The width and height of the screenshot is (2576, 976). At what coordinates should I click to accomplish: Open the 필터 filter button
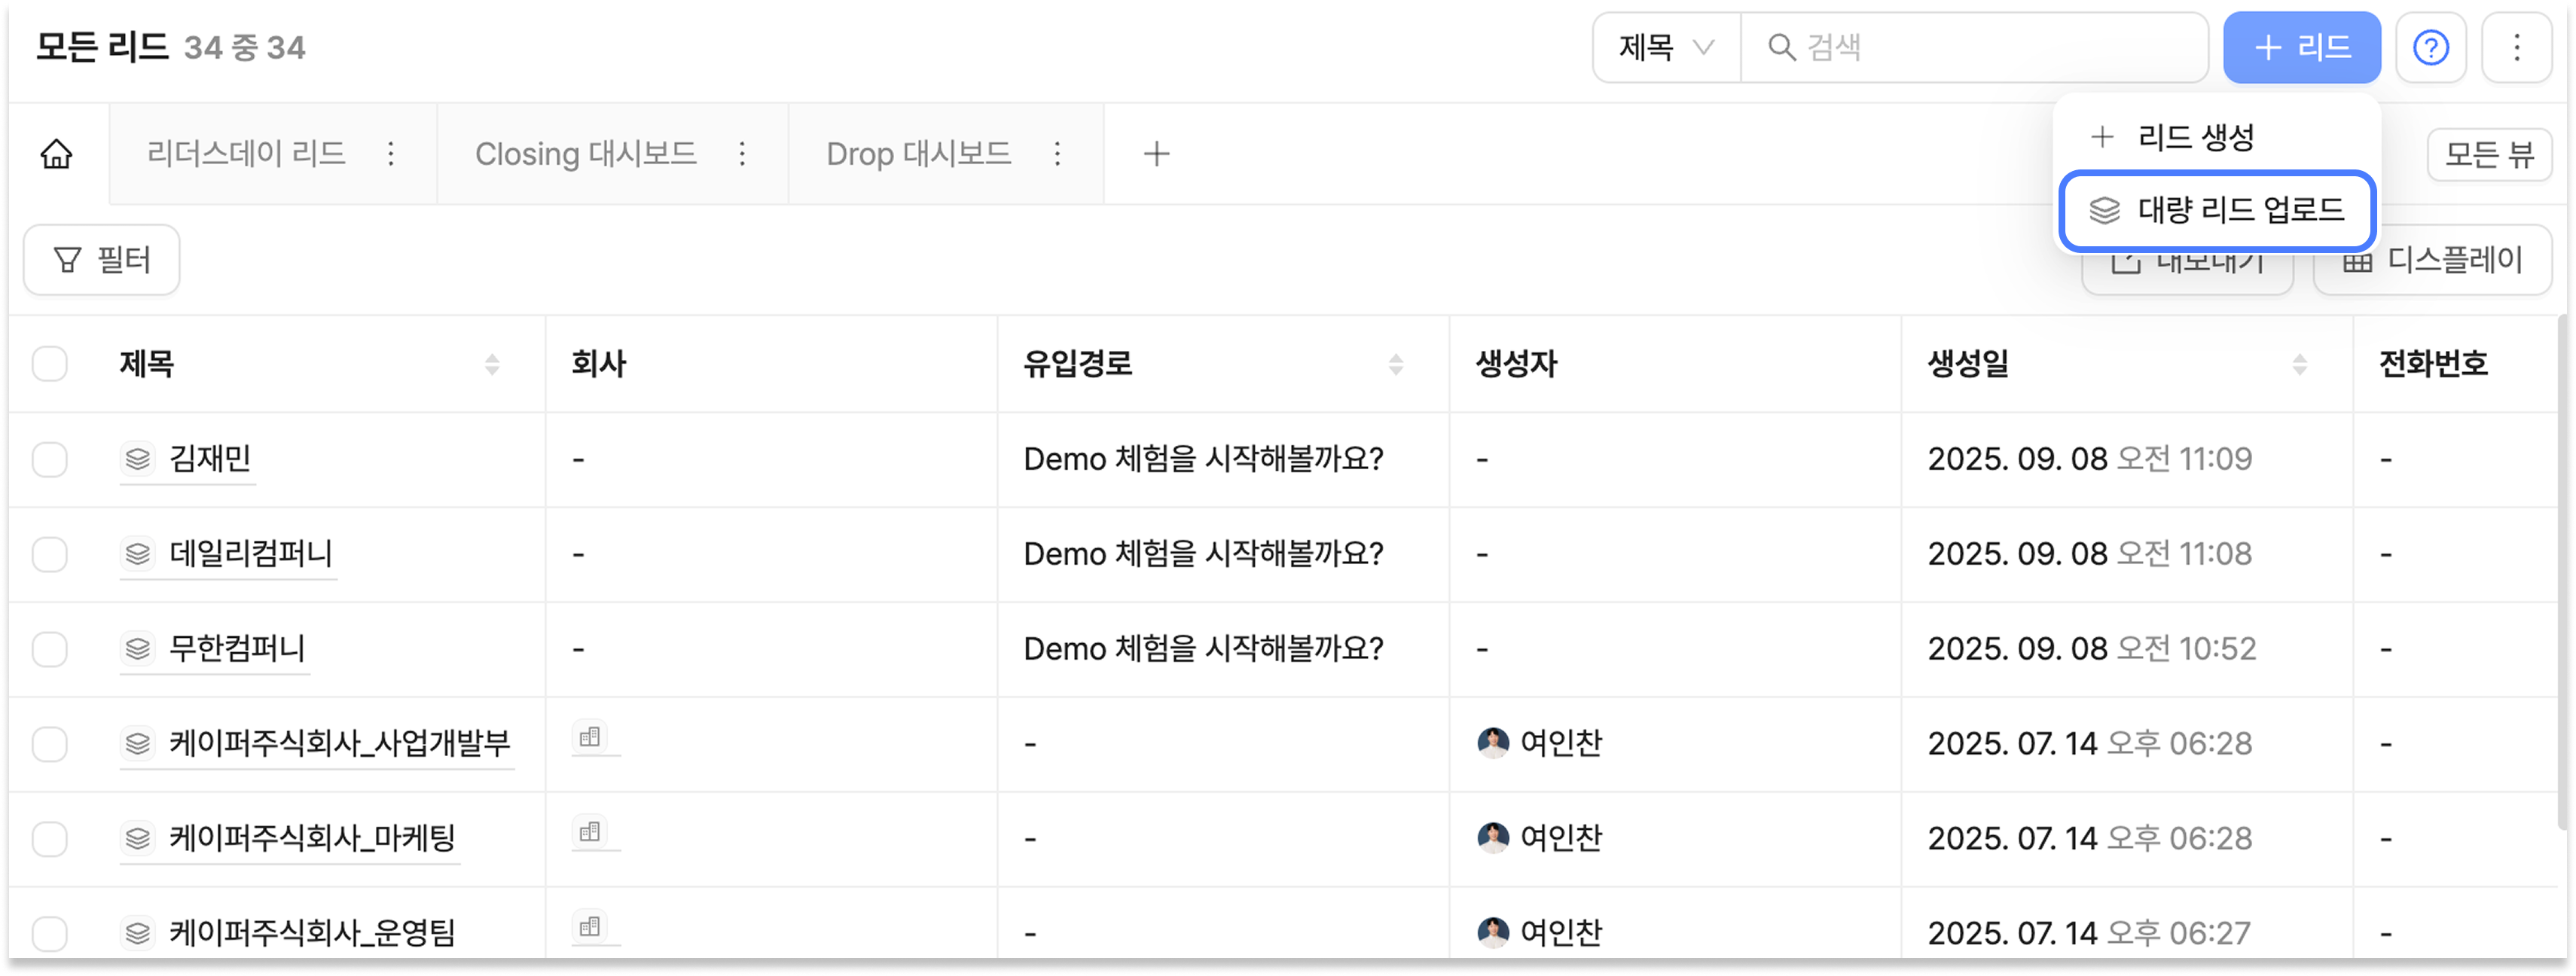(102, 260)
